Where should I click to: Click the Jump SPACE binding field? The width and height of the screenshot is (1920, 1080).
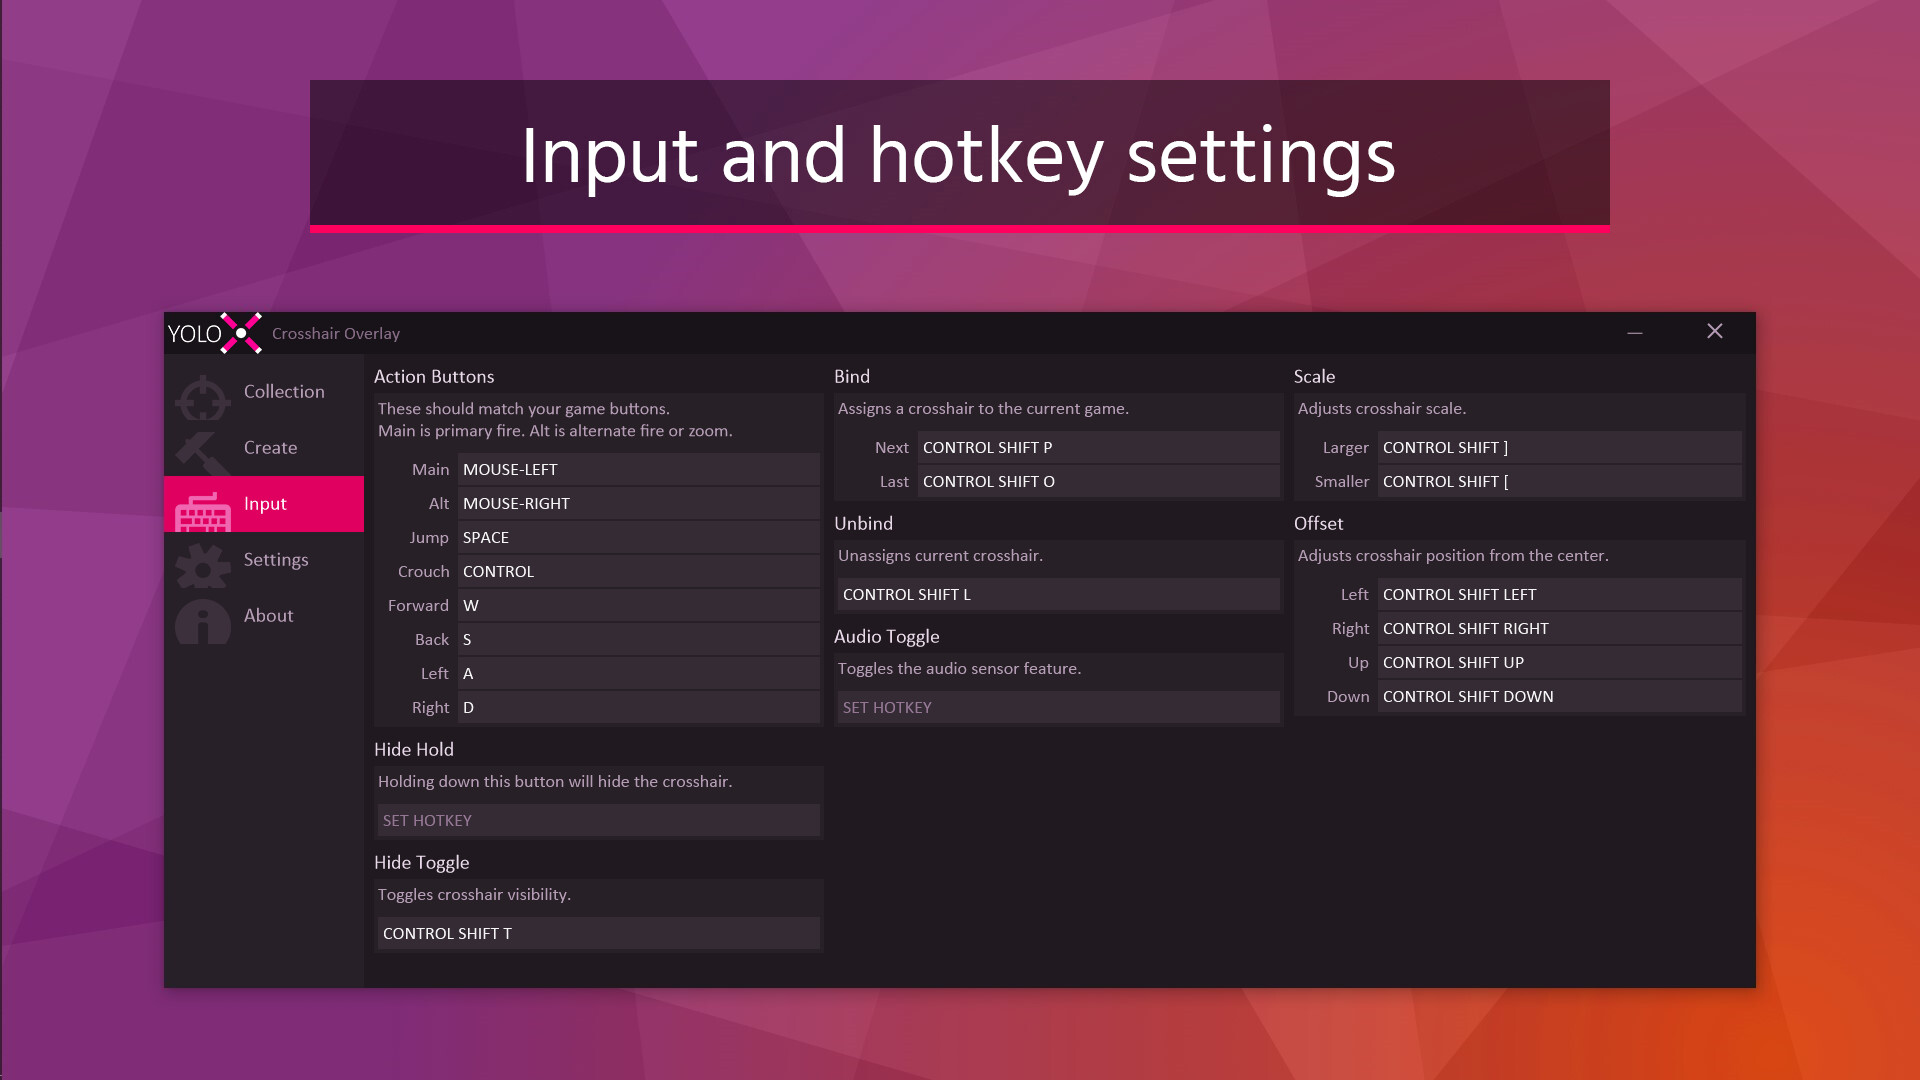[x=638, y=537]
